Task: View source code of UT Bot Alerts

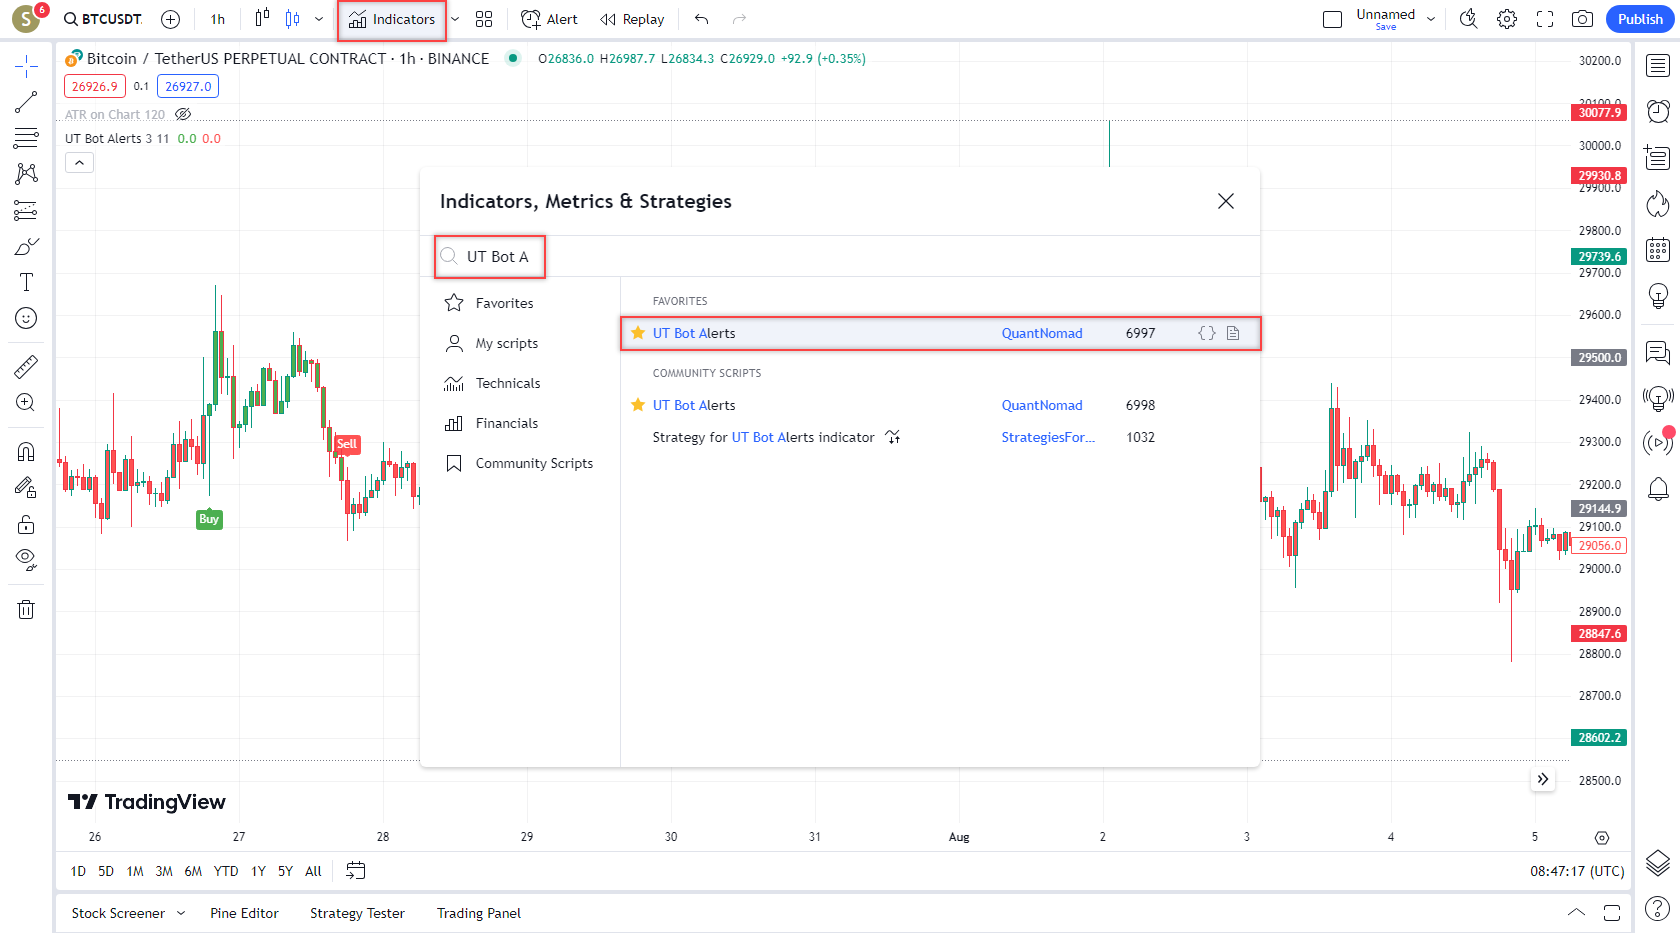Action: (1207, 333)
